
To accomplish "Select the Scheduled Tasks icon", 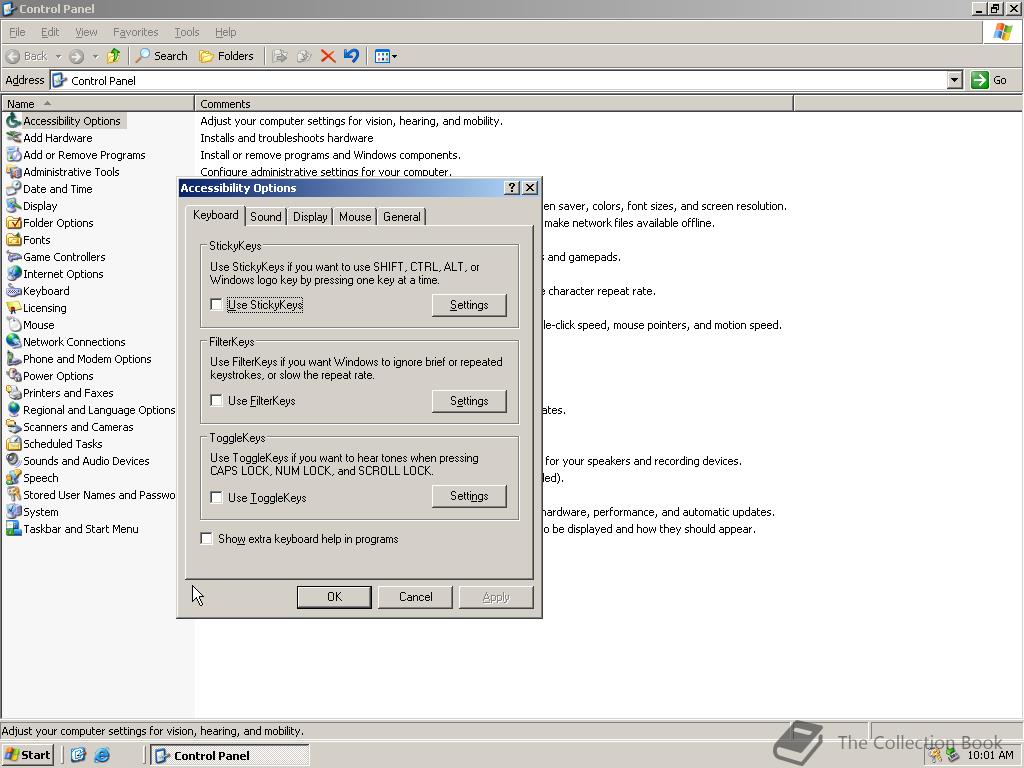I will click(13, 443).
